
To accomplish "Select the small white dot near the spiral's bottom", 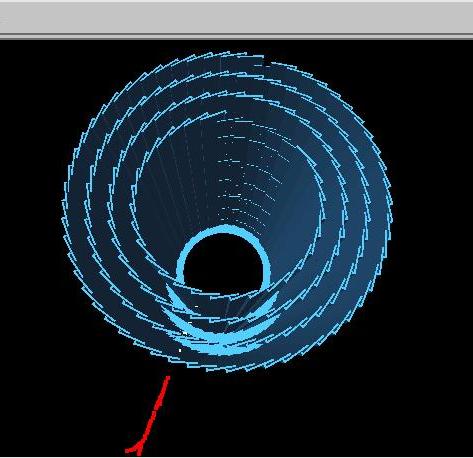I will (x=180, y=350).
